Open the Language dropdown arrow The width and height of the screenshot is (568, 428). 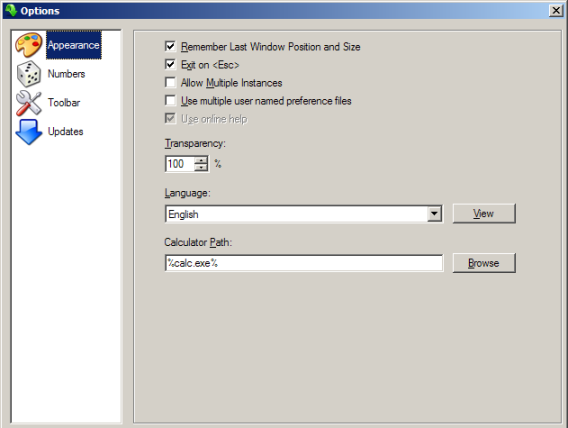coord(434,214)
